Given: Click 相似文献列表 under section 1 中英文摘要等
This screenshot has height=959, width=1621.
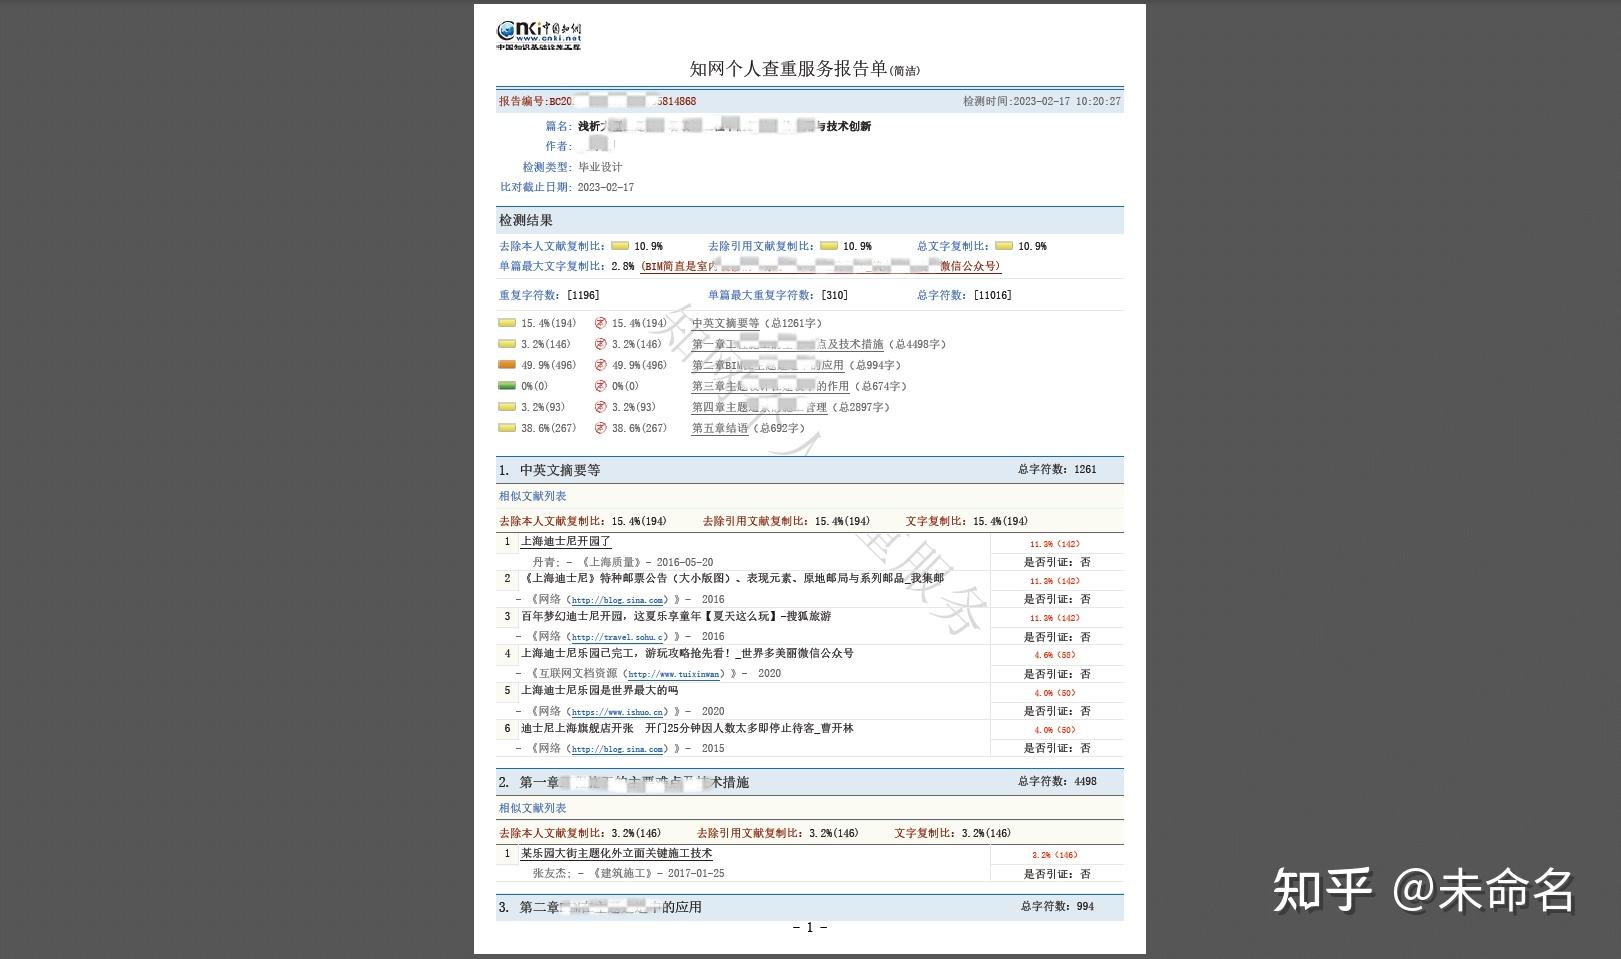Looking at the screenshot, I should 533,496.
